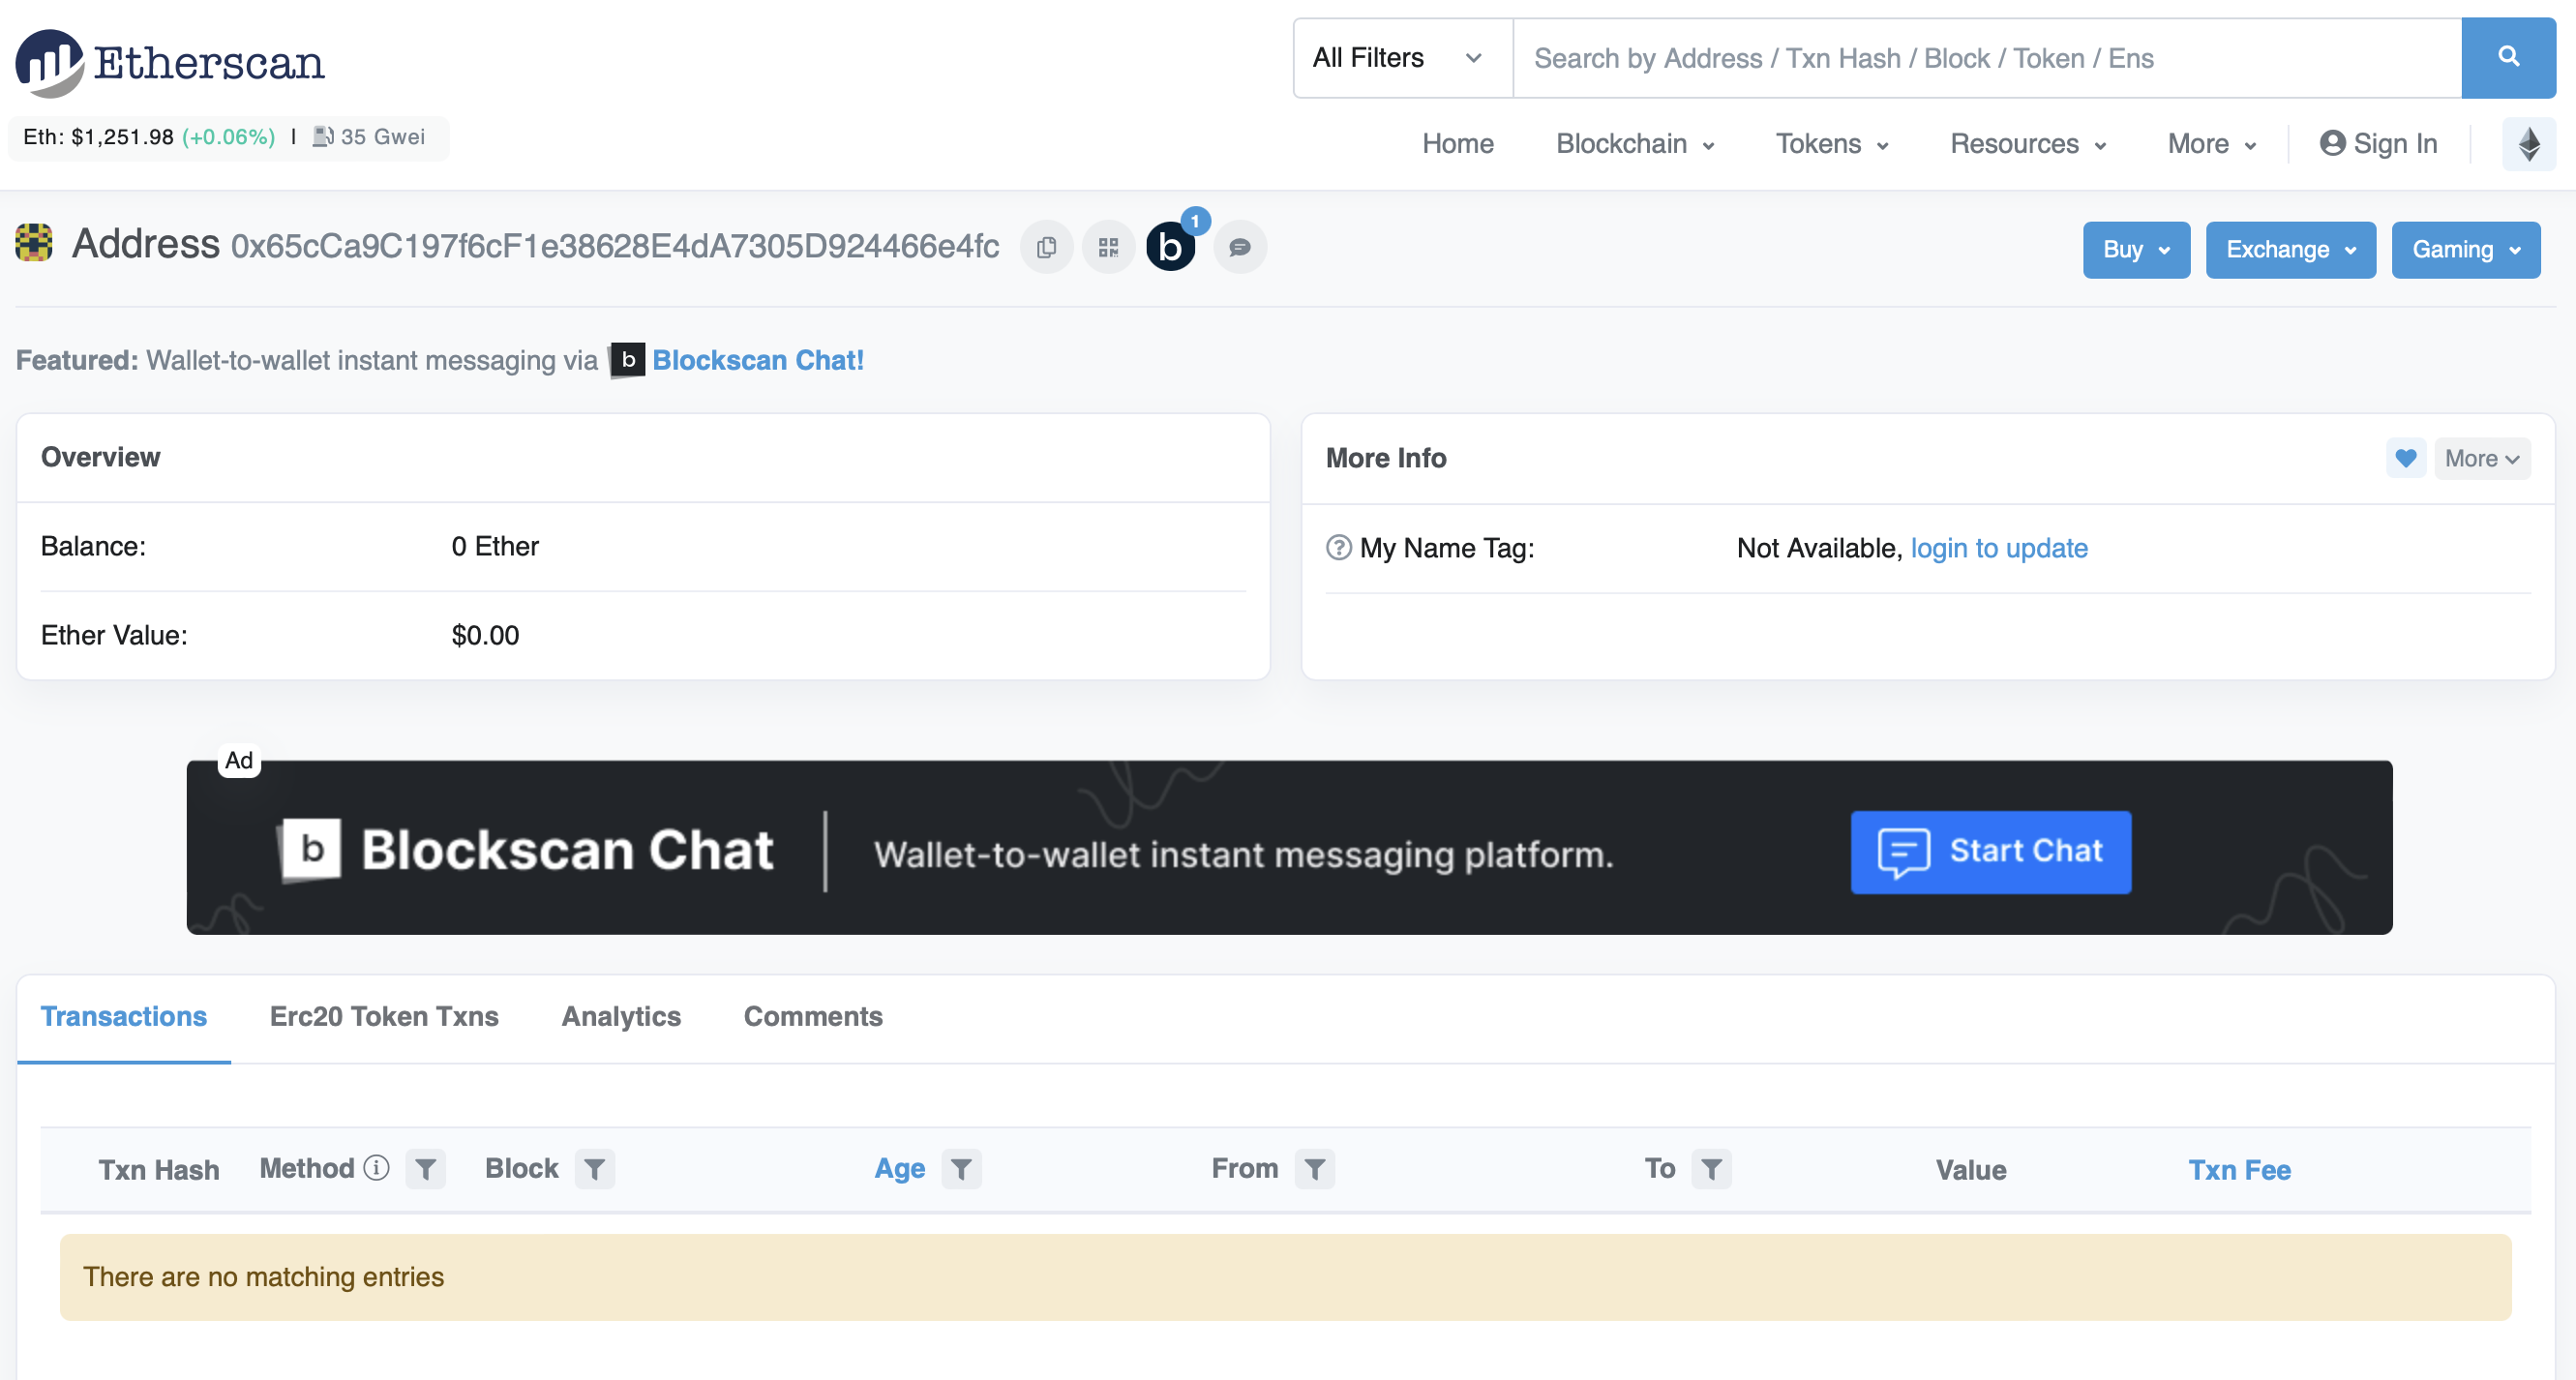The width and height of the screenshot is (2576, 1380).
Task: Switch to the Erc20 Token Txns tab
Action: click(x=383, y=1015)
